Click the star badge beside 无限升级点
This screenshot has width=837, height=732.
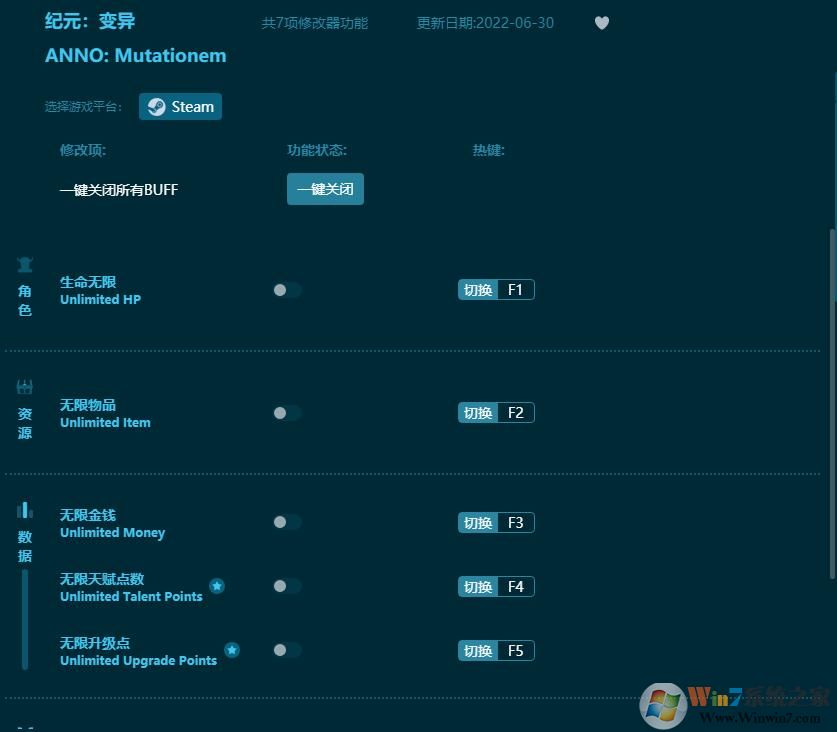tap(232, 649)
